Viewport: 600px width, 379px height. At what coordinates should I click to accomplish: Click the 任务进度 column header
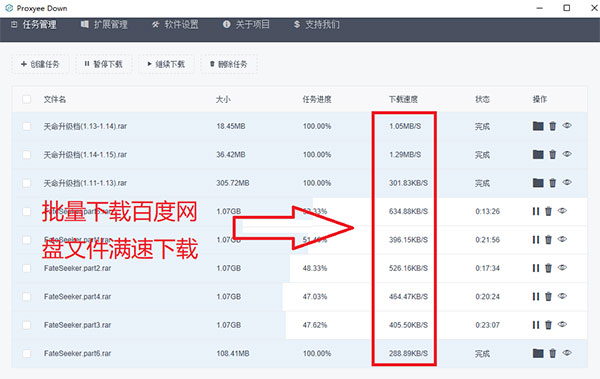pos(317,100)
